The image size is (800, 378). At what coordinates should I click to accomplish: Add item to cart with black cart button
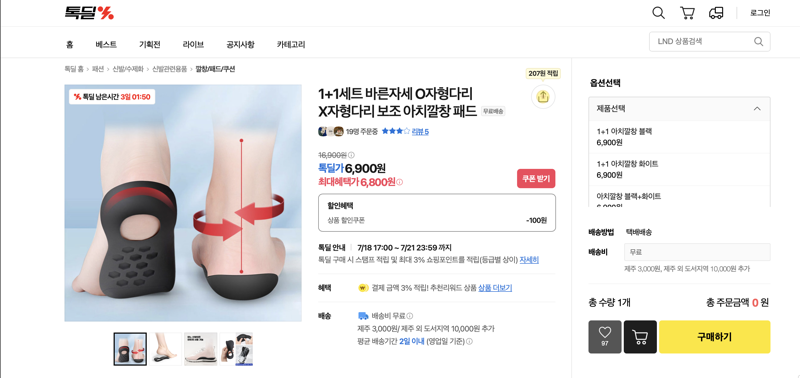[x=640, y=337]
